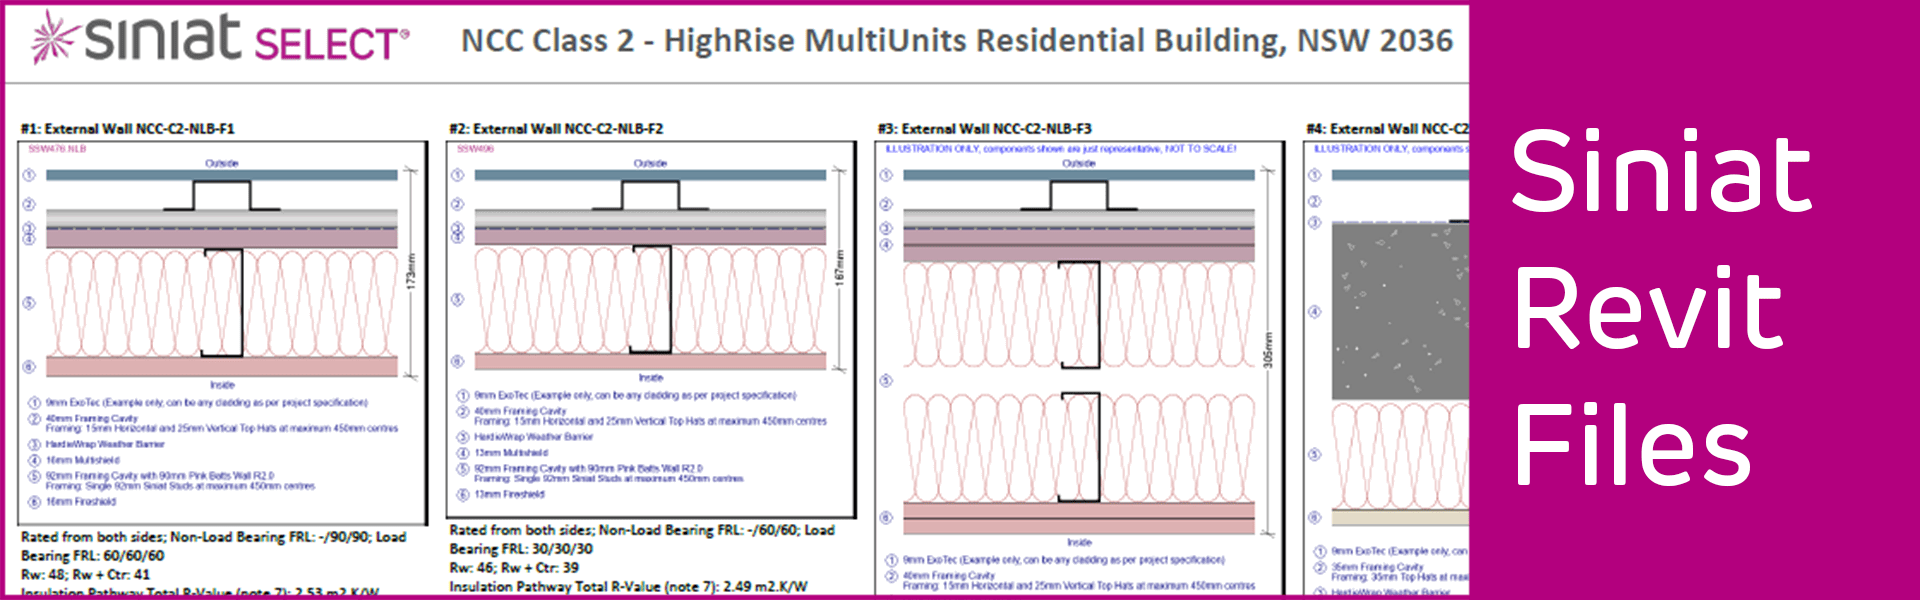
Task: Click "40mm Framing Cavity" legend row in wall #2
Action: (642, 417)
